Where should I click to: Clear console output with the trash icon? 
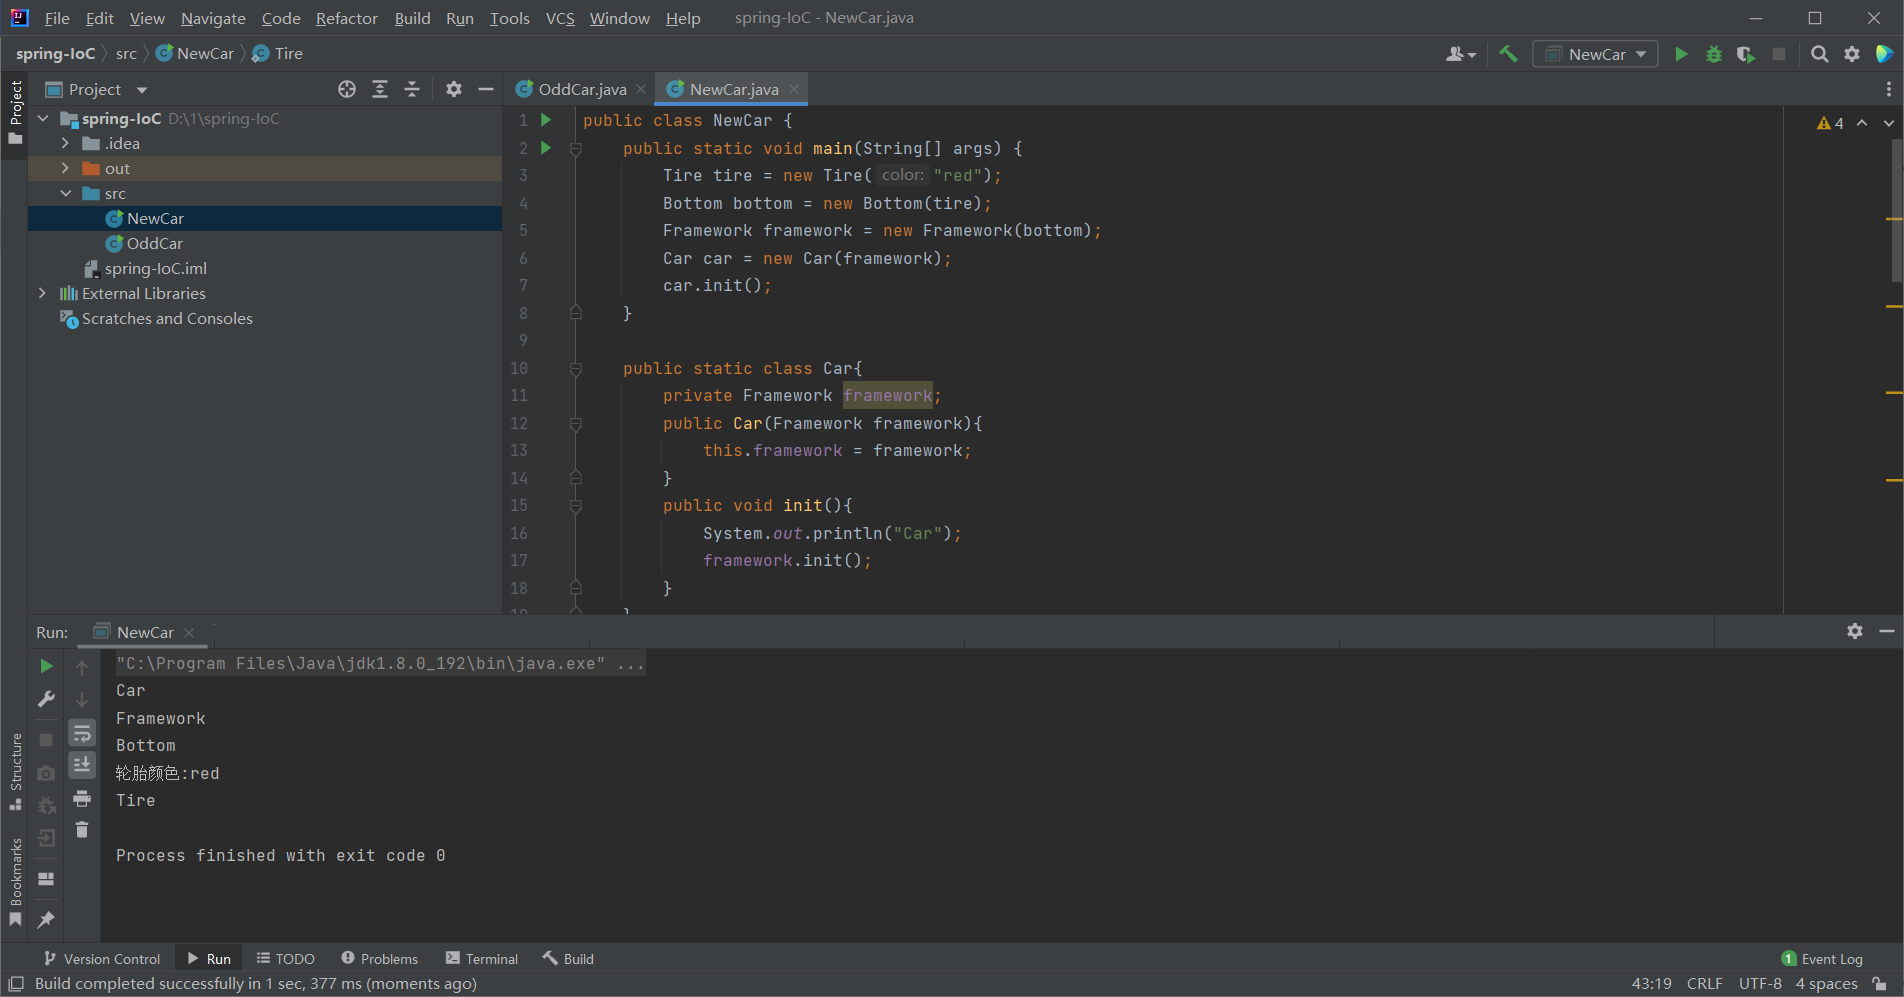pos(82,829)
